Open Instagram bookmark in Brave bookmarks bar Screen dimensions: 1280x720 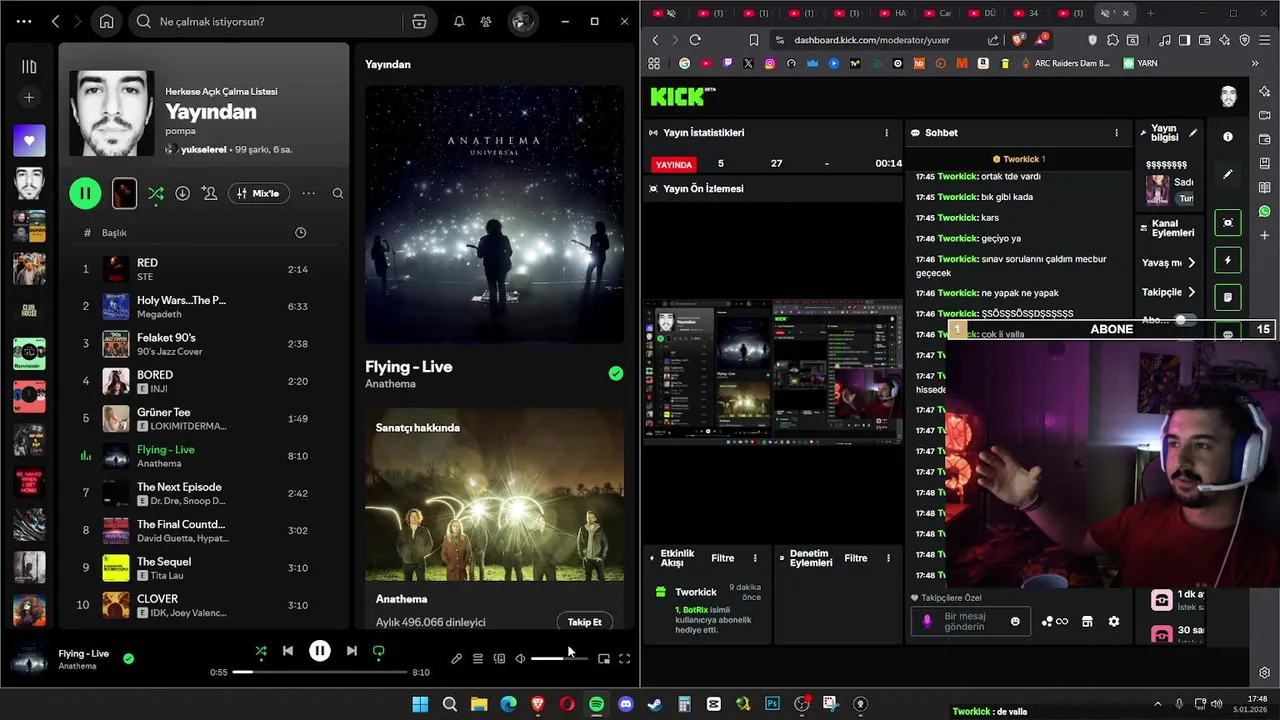770,63
